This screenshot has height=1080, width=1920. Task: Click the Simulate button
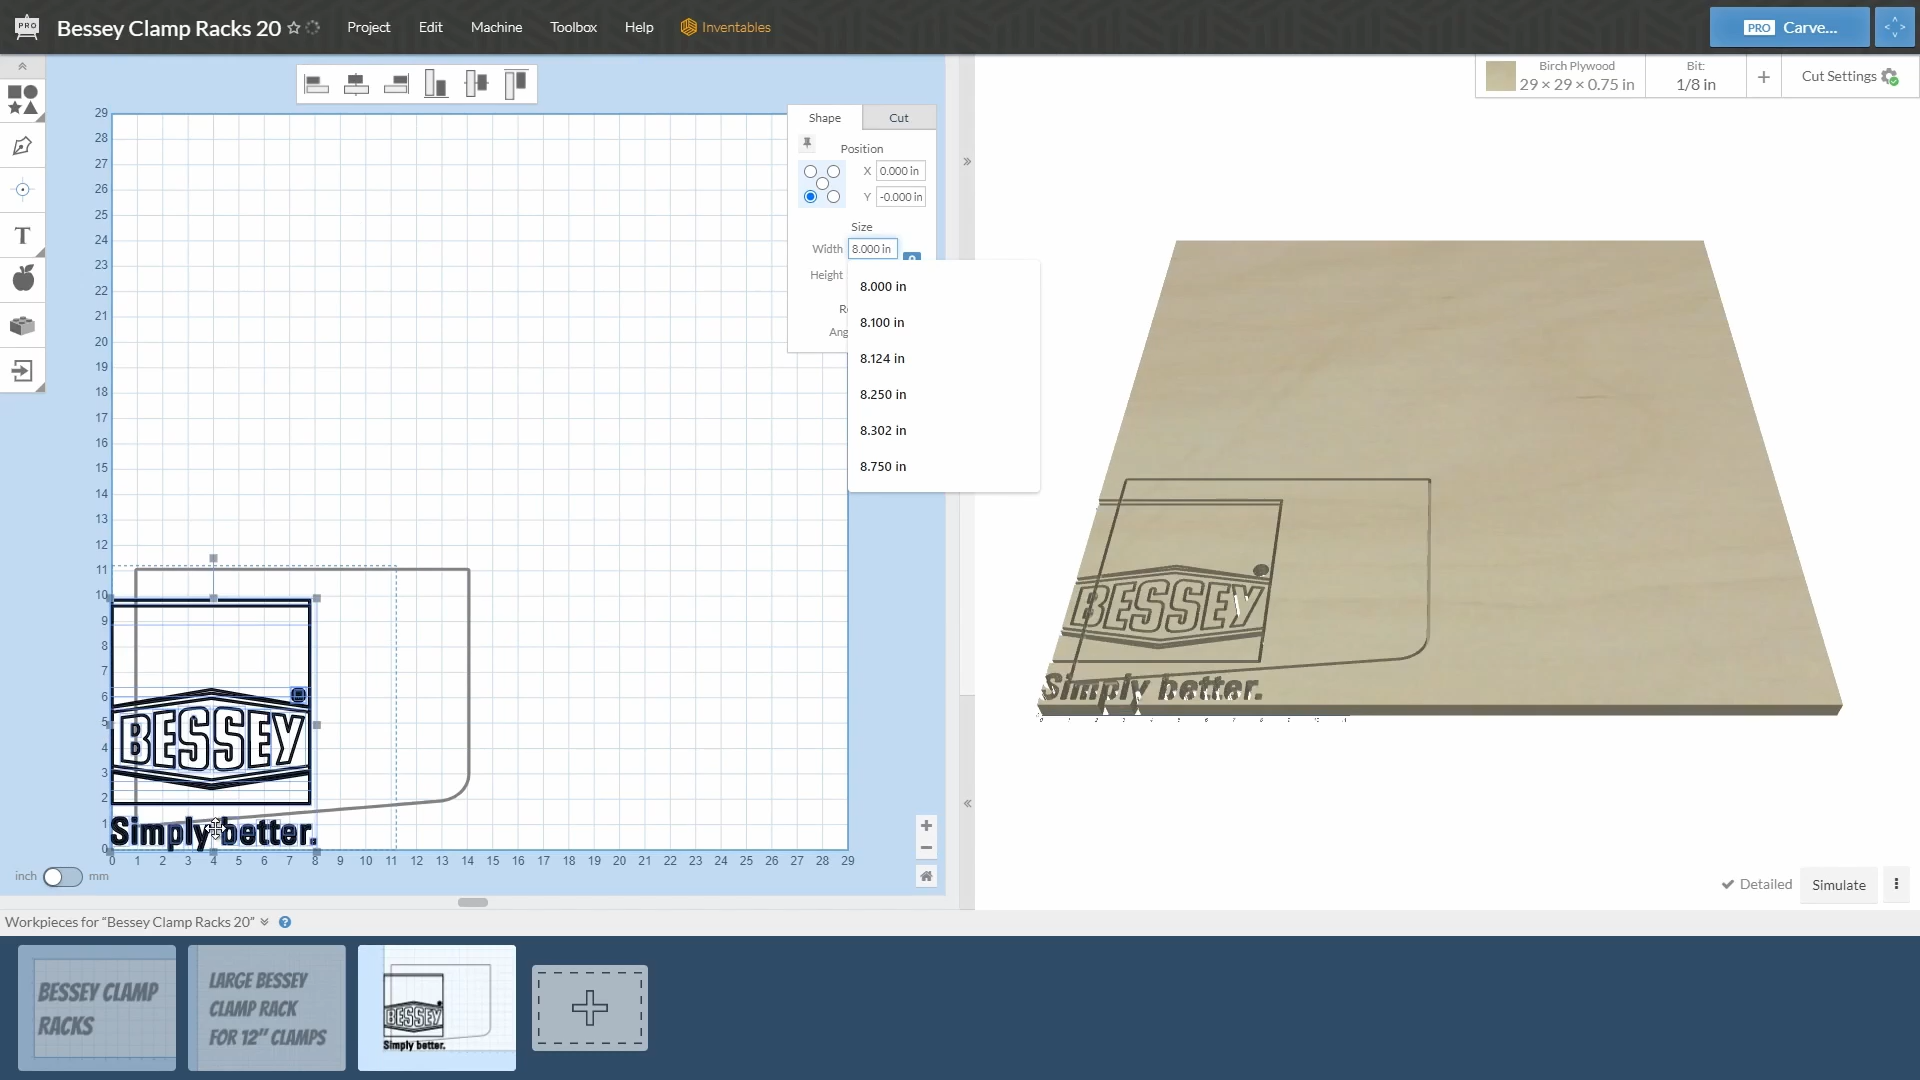pos(1838,885)
